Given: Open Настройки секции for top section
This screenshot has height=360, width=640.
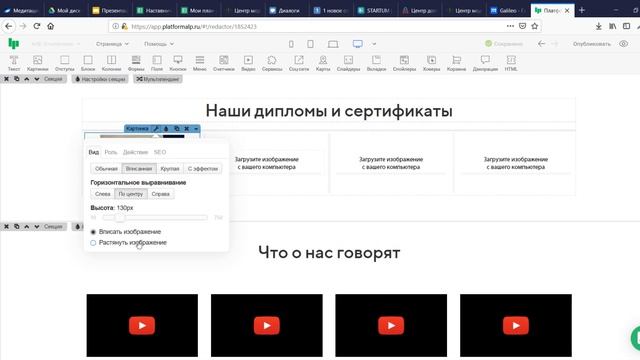Looking at the screenshot, I should click(100, 79).
